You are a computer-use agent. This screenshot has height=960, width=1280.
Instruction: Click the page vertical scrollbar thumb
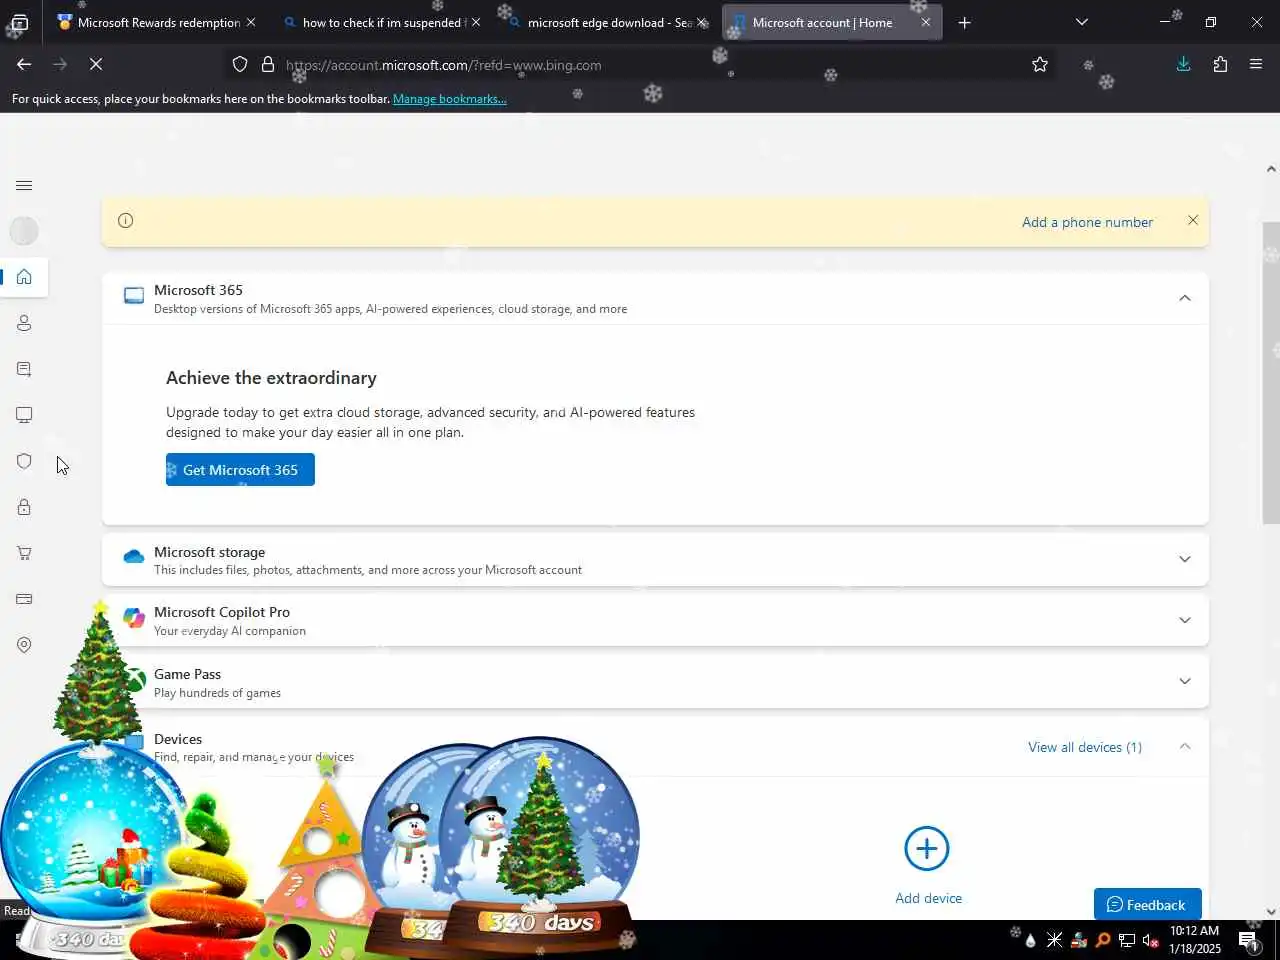point(1271,372)
